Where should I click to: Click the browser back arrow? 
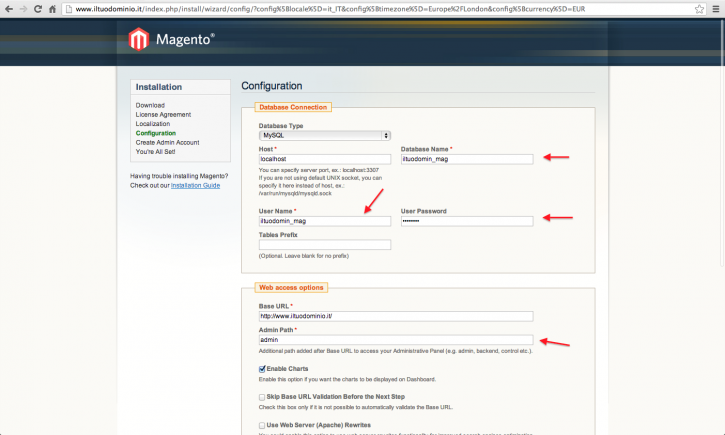(9, 9)
